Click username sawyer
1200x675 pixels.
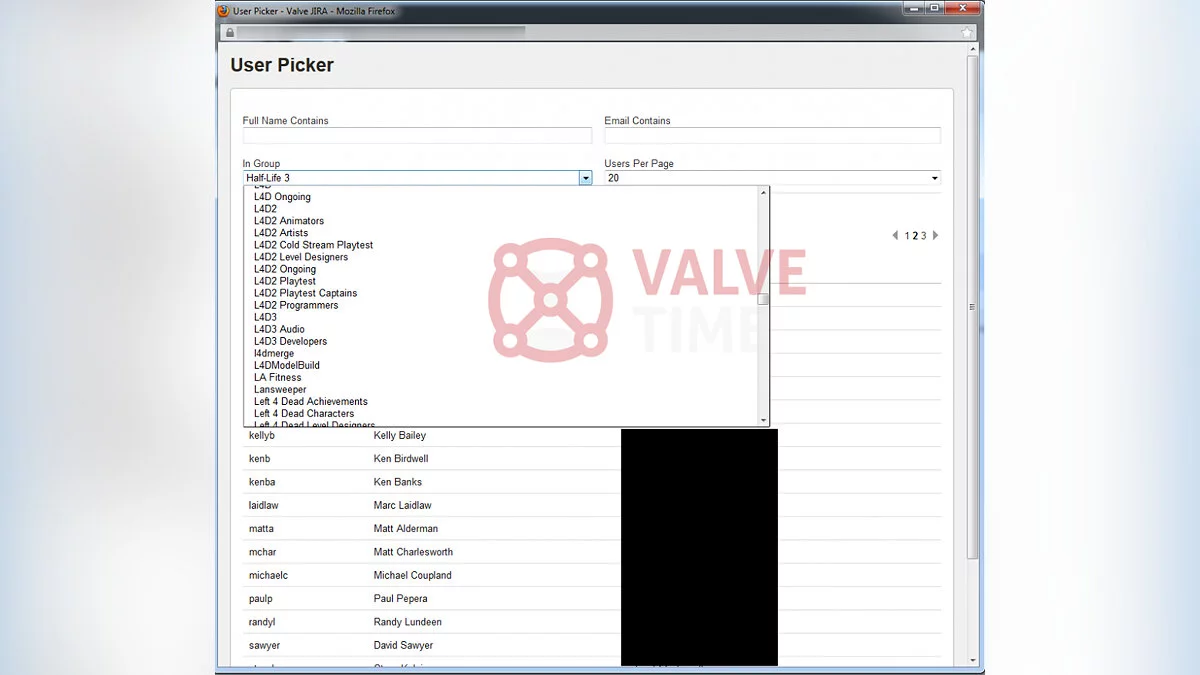tap(265, 646)
